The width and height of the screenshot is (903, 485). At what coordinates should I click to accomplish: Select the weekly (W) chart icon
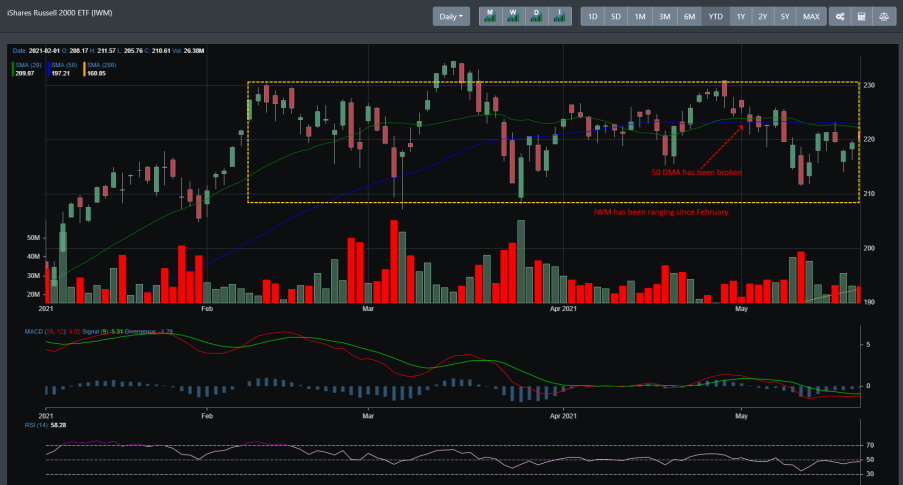tap(513, 16)
